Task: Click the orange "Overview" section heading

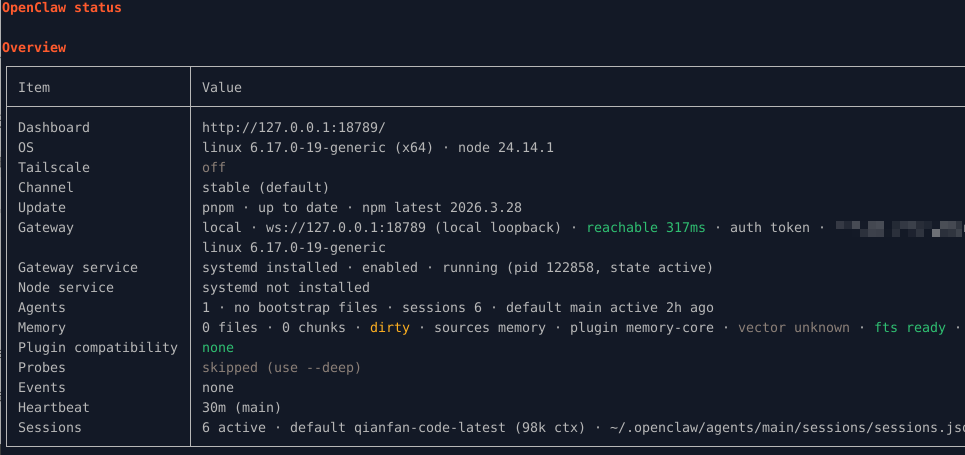Action: point(34,47)
